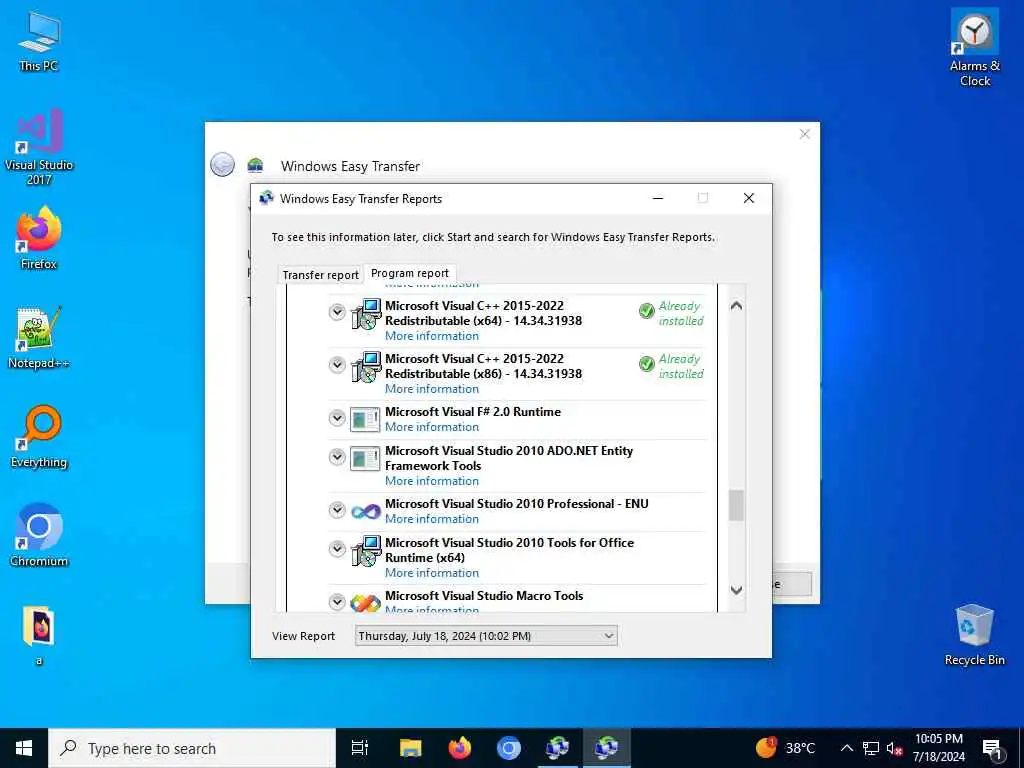Open More information for ADO.NET Entity Framework Tools

coord(432,481)
